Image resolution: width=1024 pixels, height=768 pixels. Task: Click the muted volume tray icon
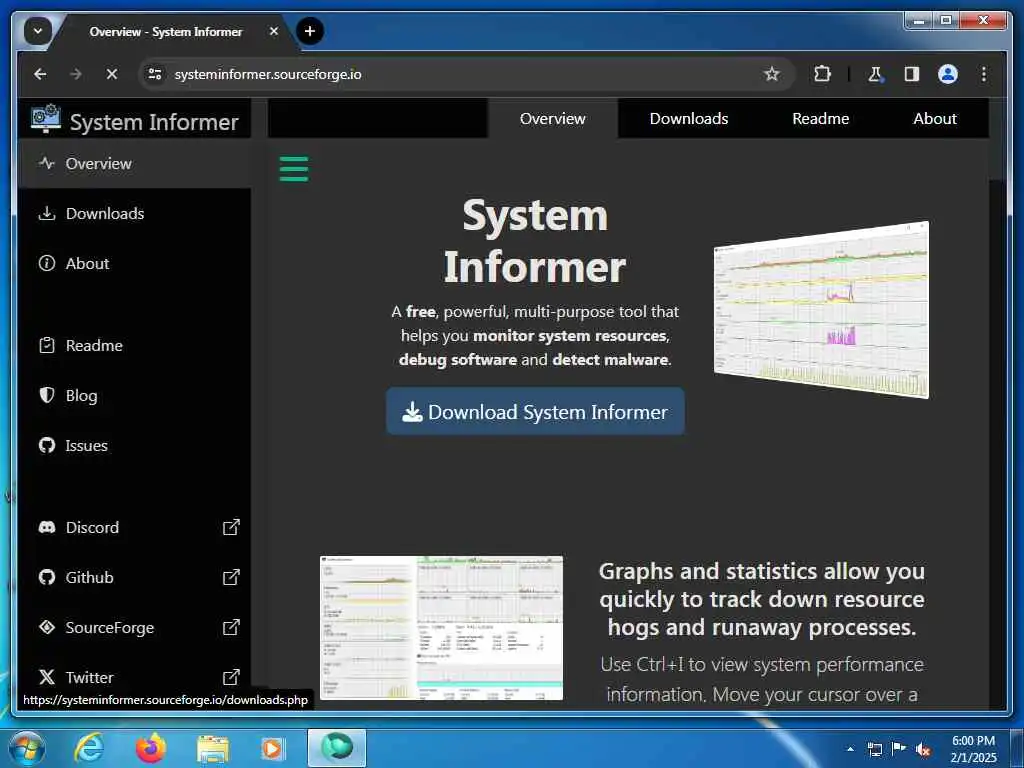click(923, 750)
